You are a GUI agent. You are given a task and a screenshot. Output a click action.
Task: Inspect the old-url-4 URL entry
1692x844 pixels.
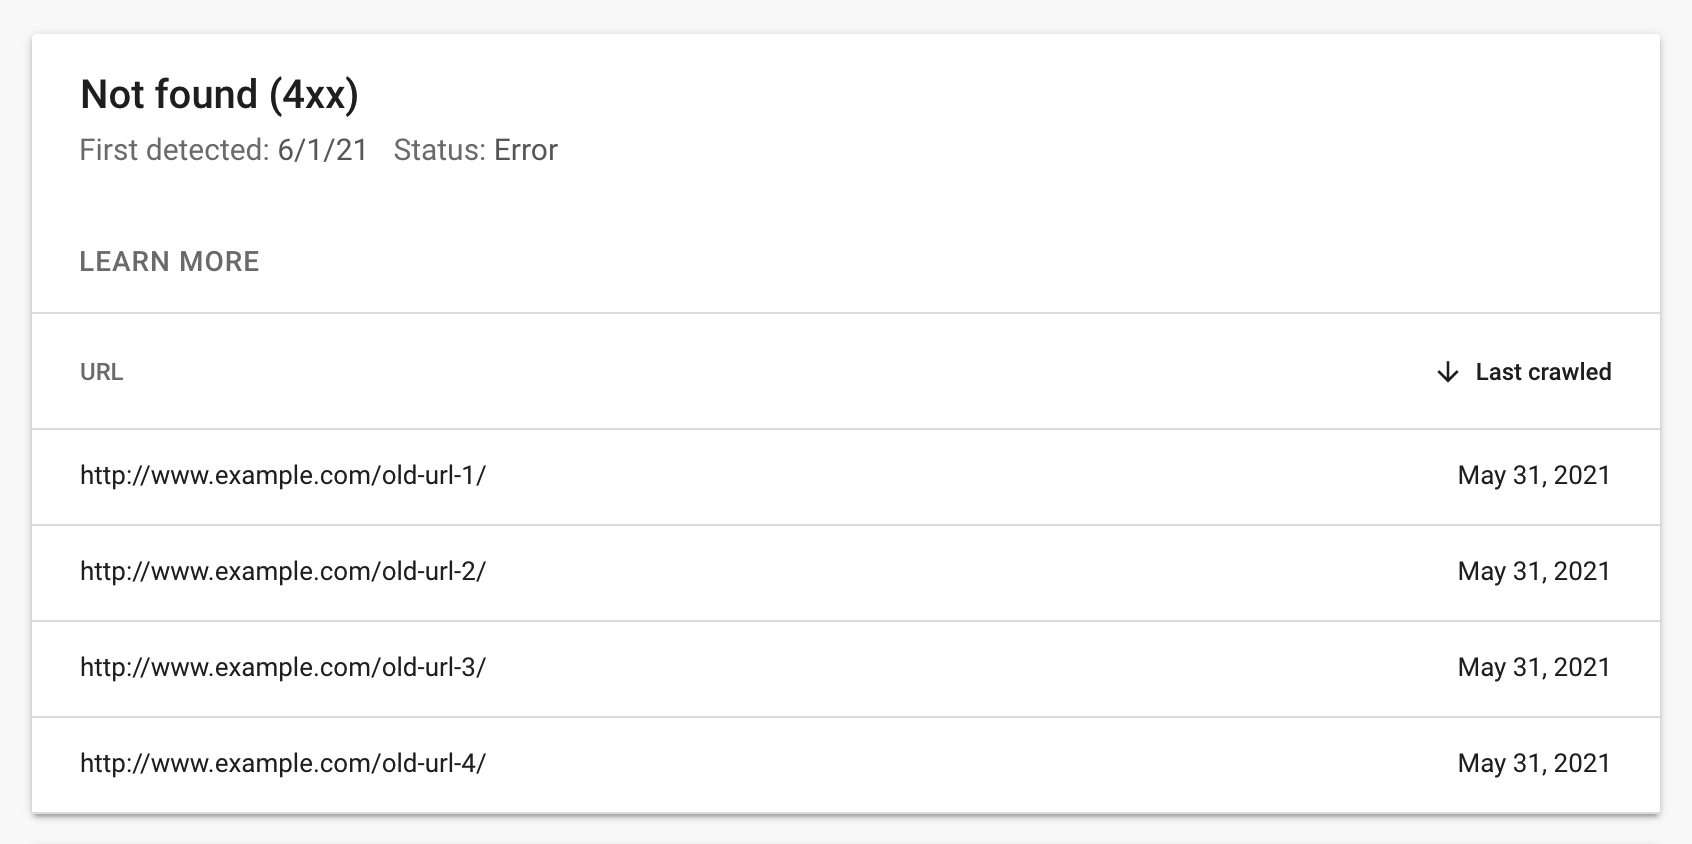283,764
